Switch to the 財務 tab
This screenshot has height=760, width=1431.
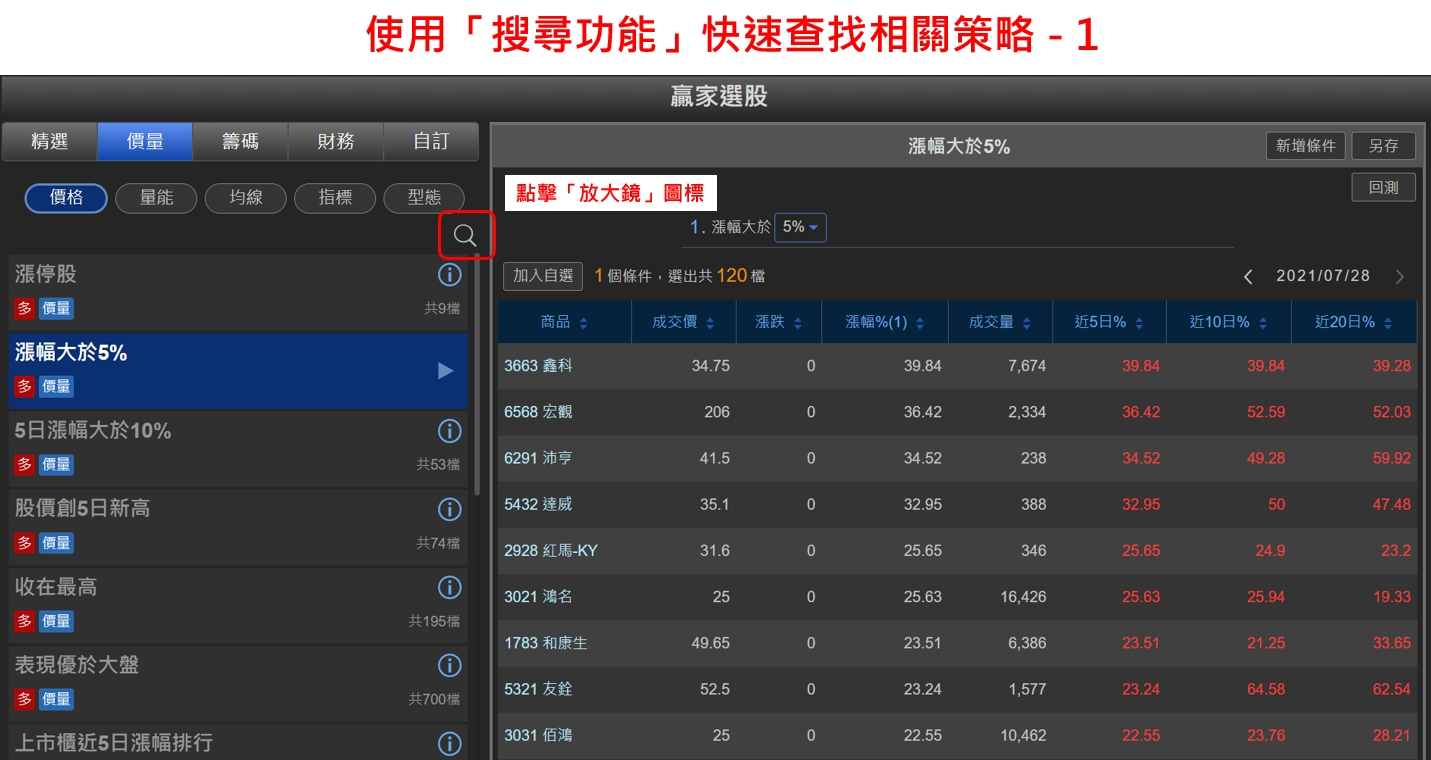(336, 142)
